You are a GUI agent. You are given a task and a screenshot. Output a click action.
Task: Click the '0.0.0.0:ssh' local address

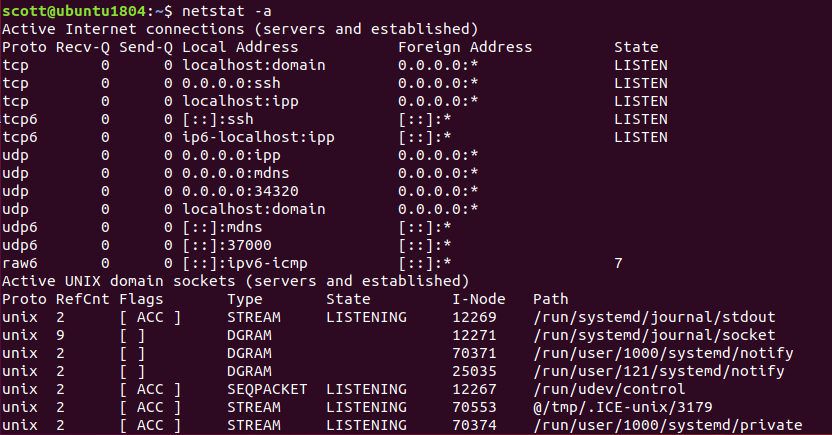(x=231, y=83)
